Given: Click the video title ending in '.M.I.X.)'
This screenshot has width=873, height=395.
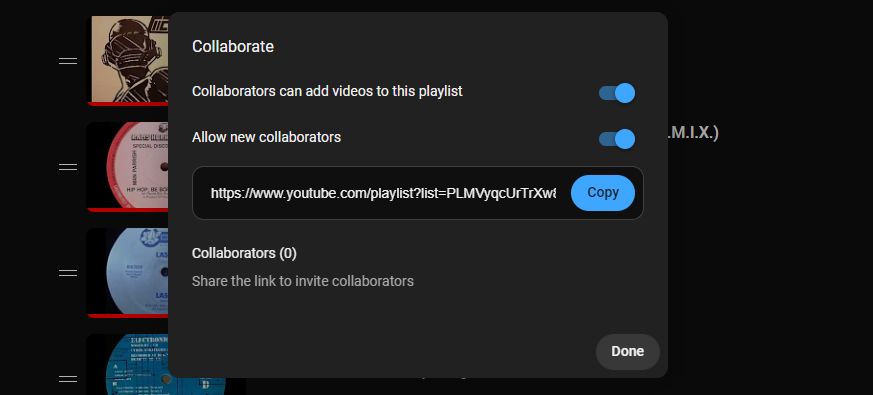Looking at the screenshot, I should (x=694, y=133).
